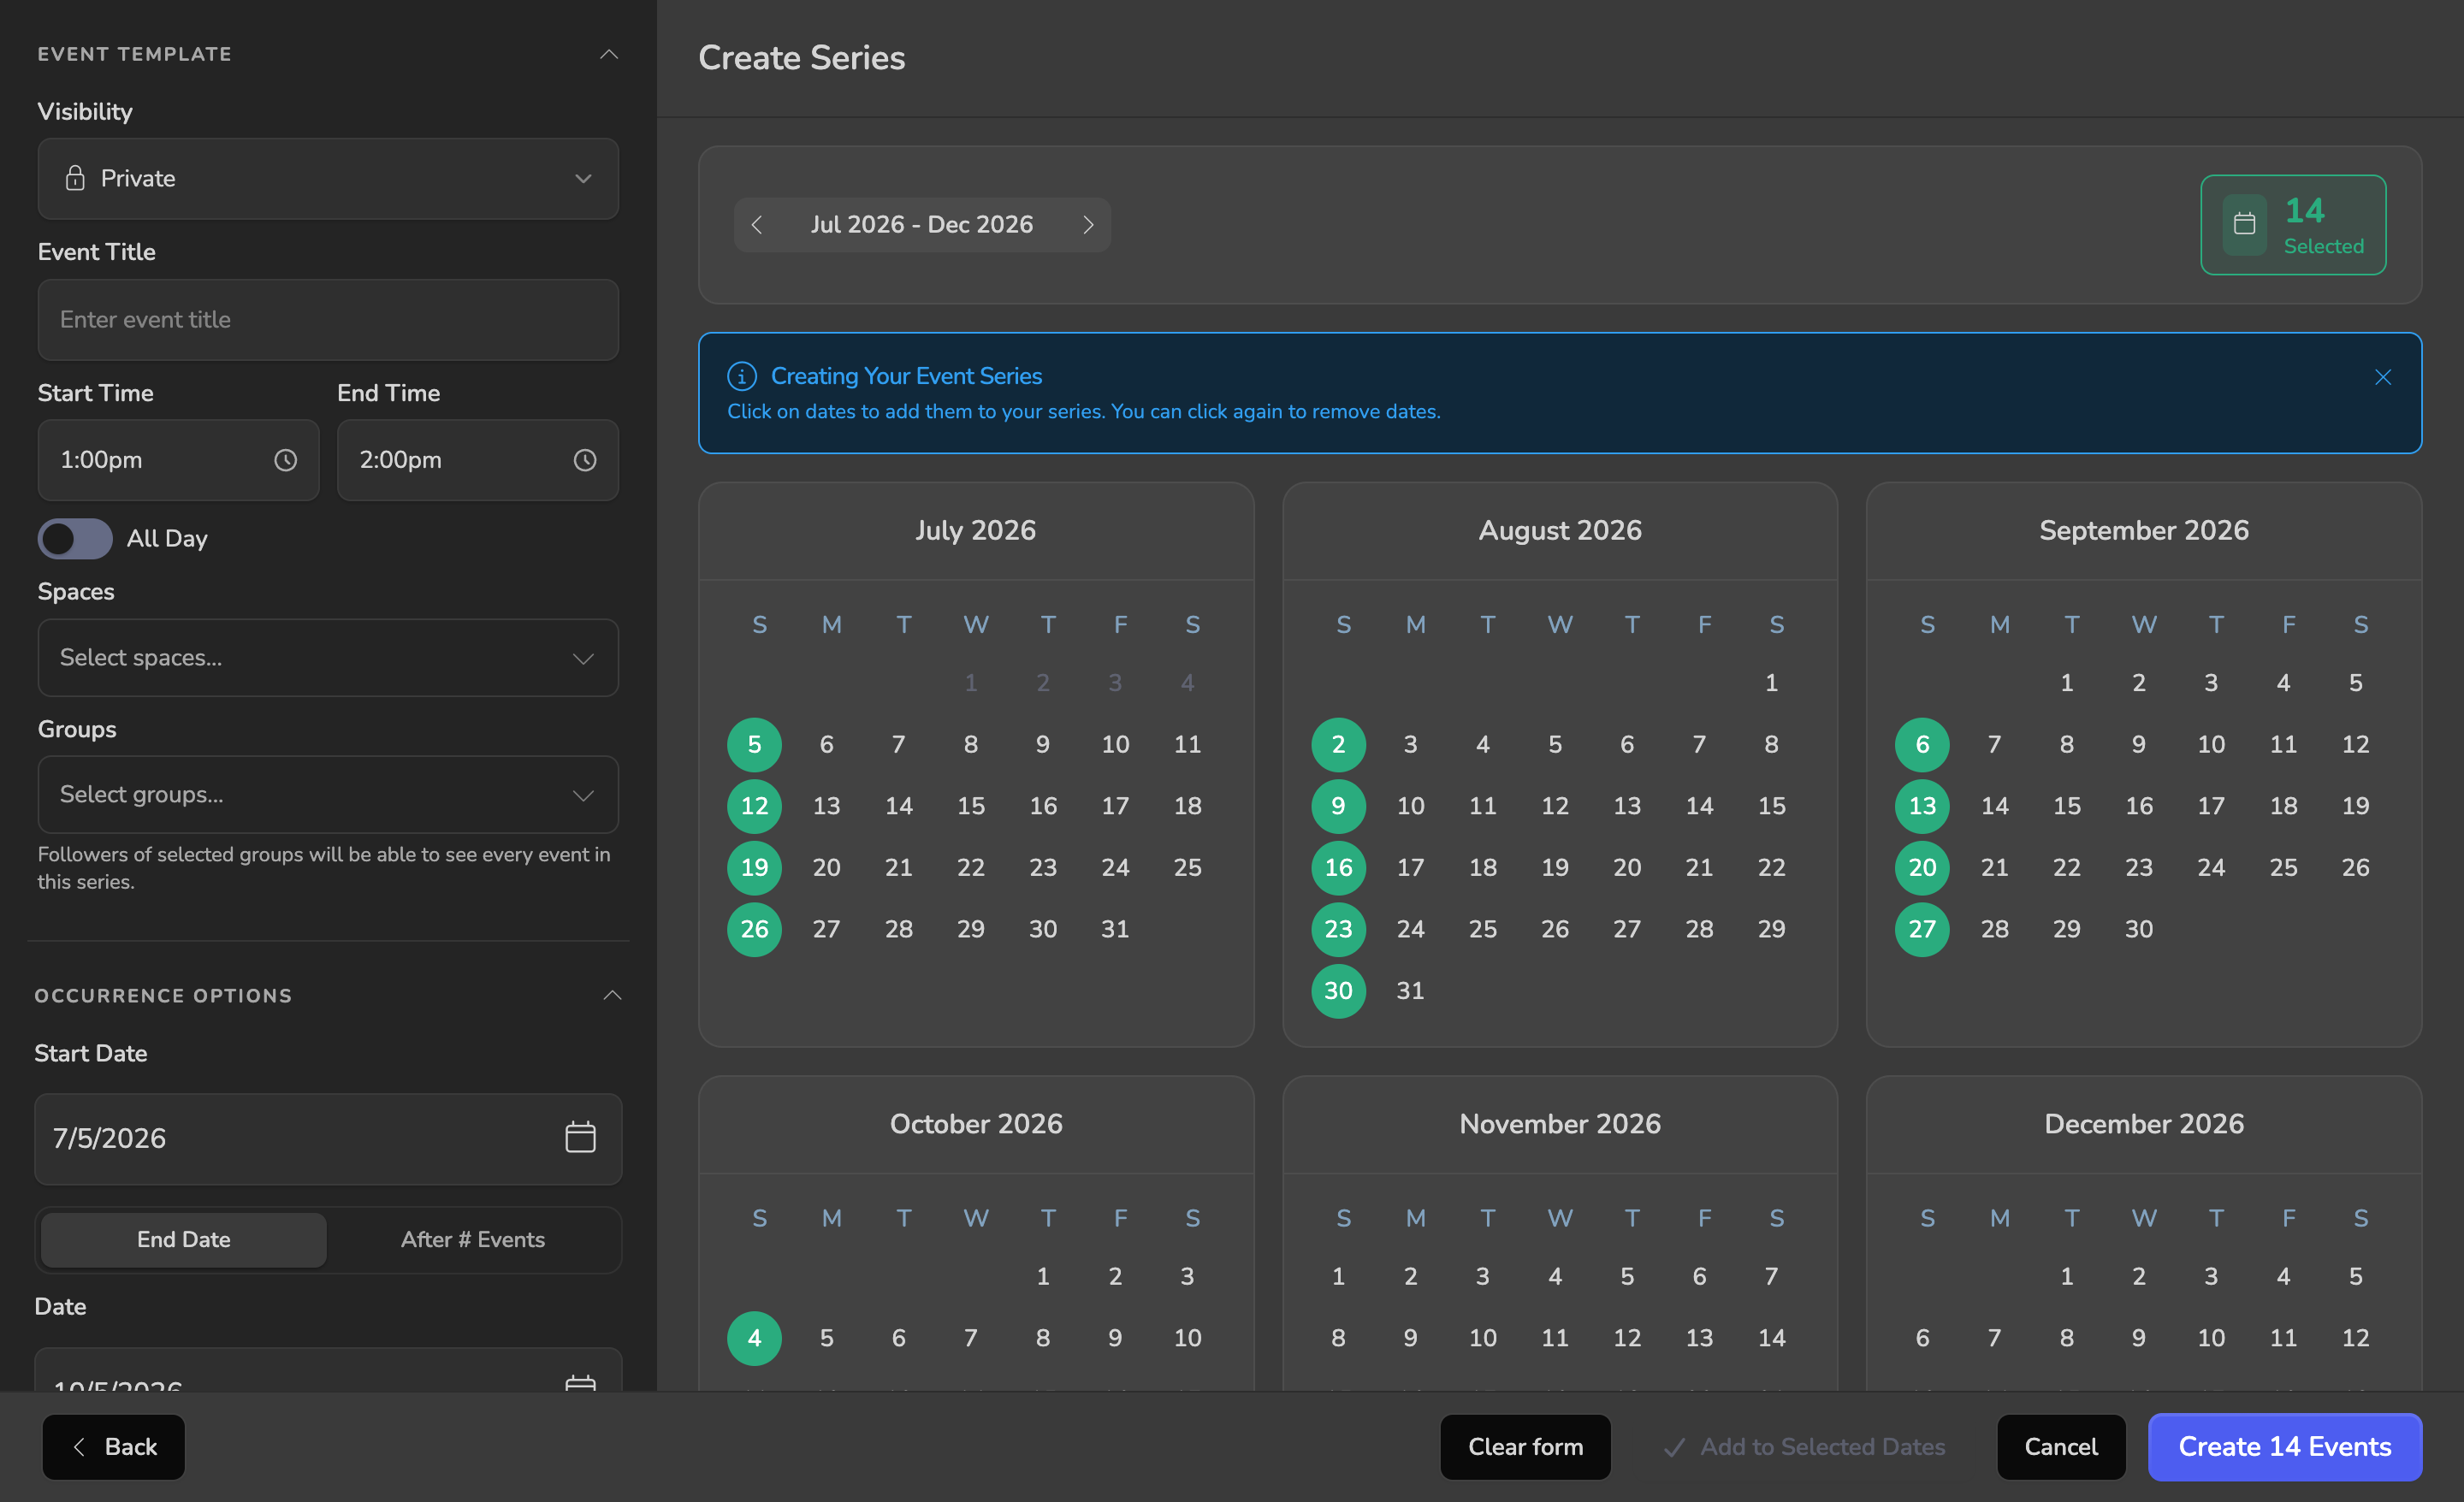Deselect July 19 in the calendar
This screenshot has width=2464, height=1502.
[x=755, y=868]
